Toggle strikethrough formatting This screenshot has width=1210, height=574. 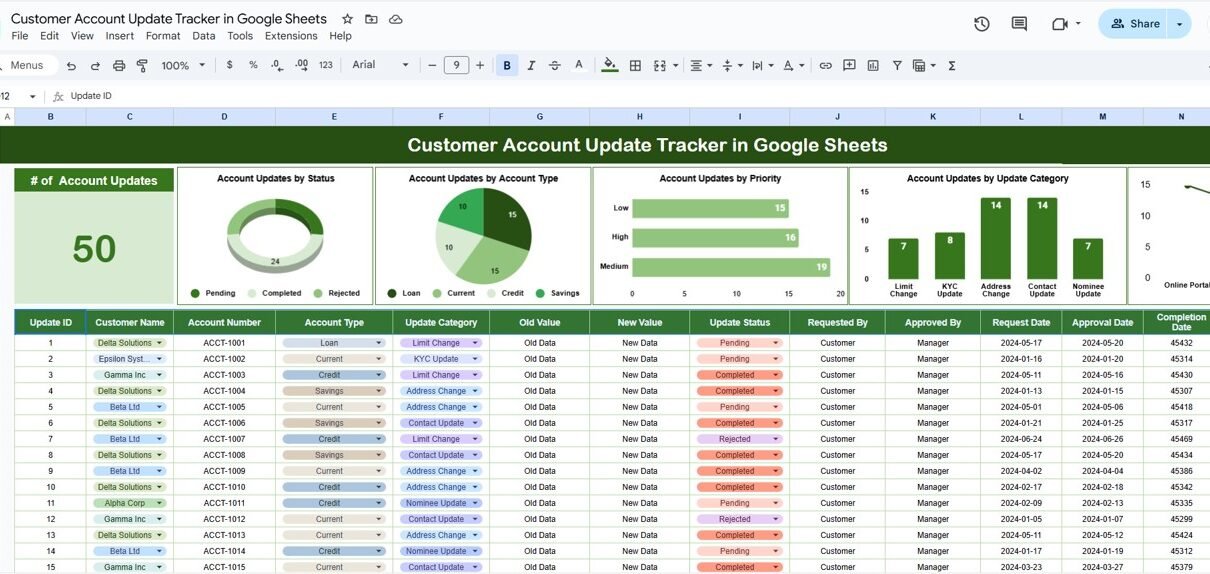[x=555, y=65]
